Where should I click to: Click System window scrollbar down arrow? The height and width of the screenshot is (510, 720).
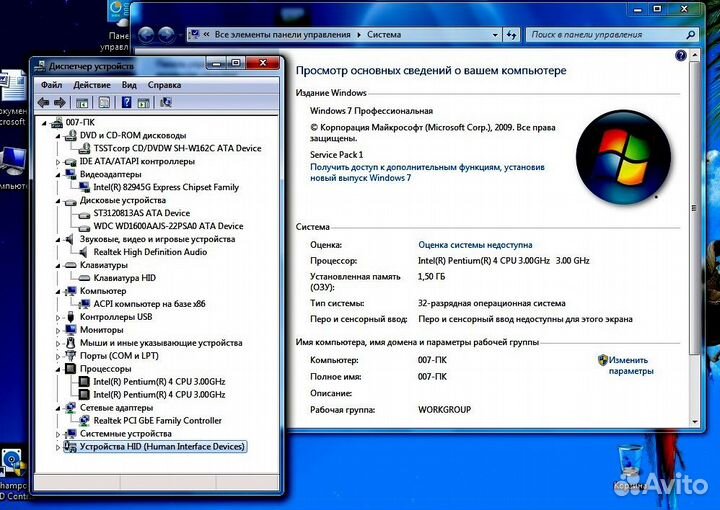[x=694, y=421]
